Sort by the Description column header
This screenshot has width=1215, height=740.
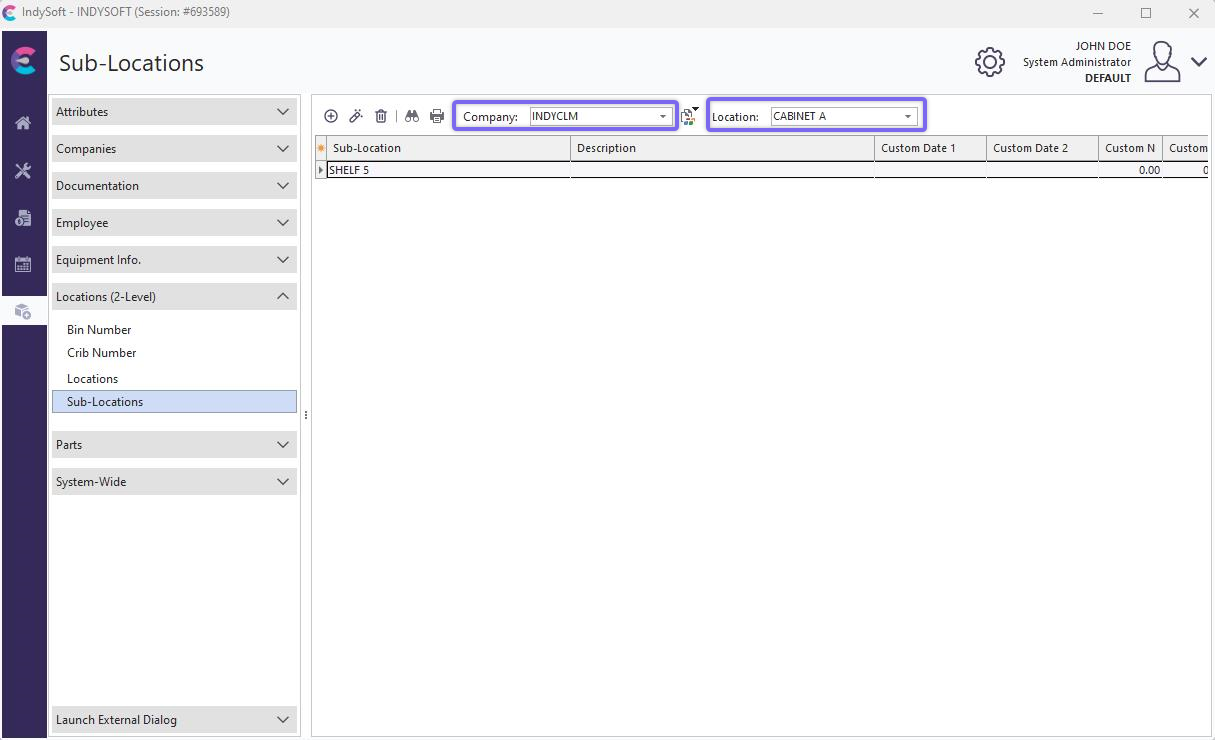721,148
